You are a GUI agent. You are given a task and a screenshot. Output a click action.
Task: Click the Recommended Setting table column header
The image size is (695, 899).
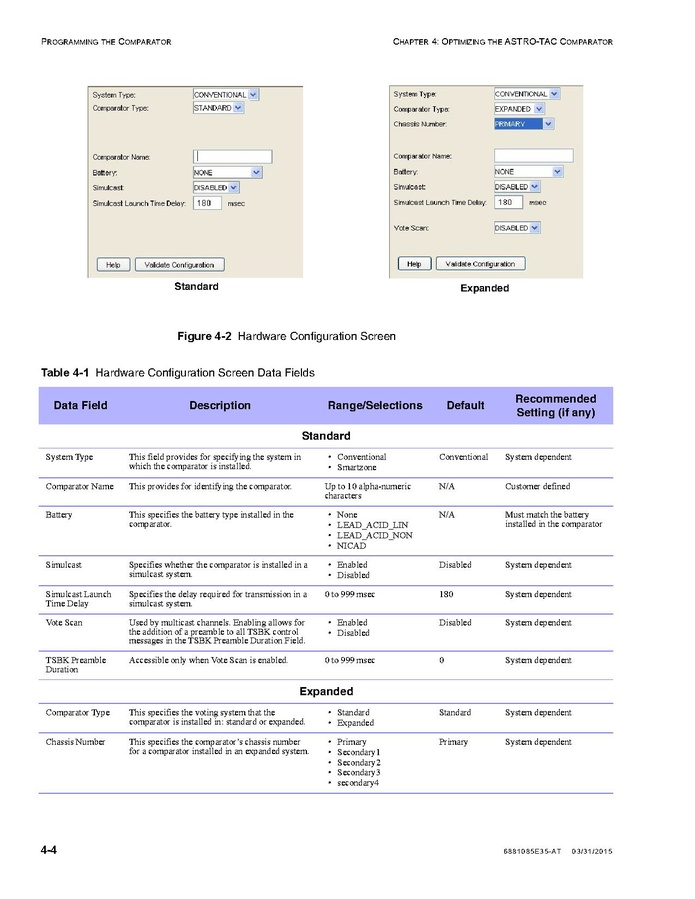[x=555, y=405]
